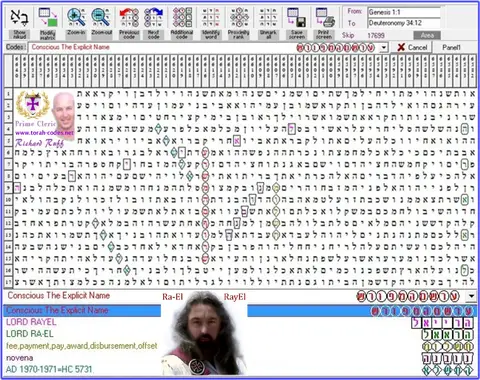Click the Codes: label
Image resolution: width=480 pixels, height=380 pixels.
click(15, 47)
